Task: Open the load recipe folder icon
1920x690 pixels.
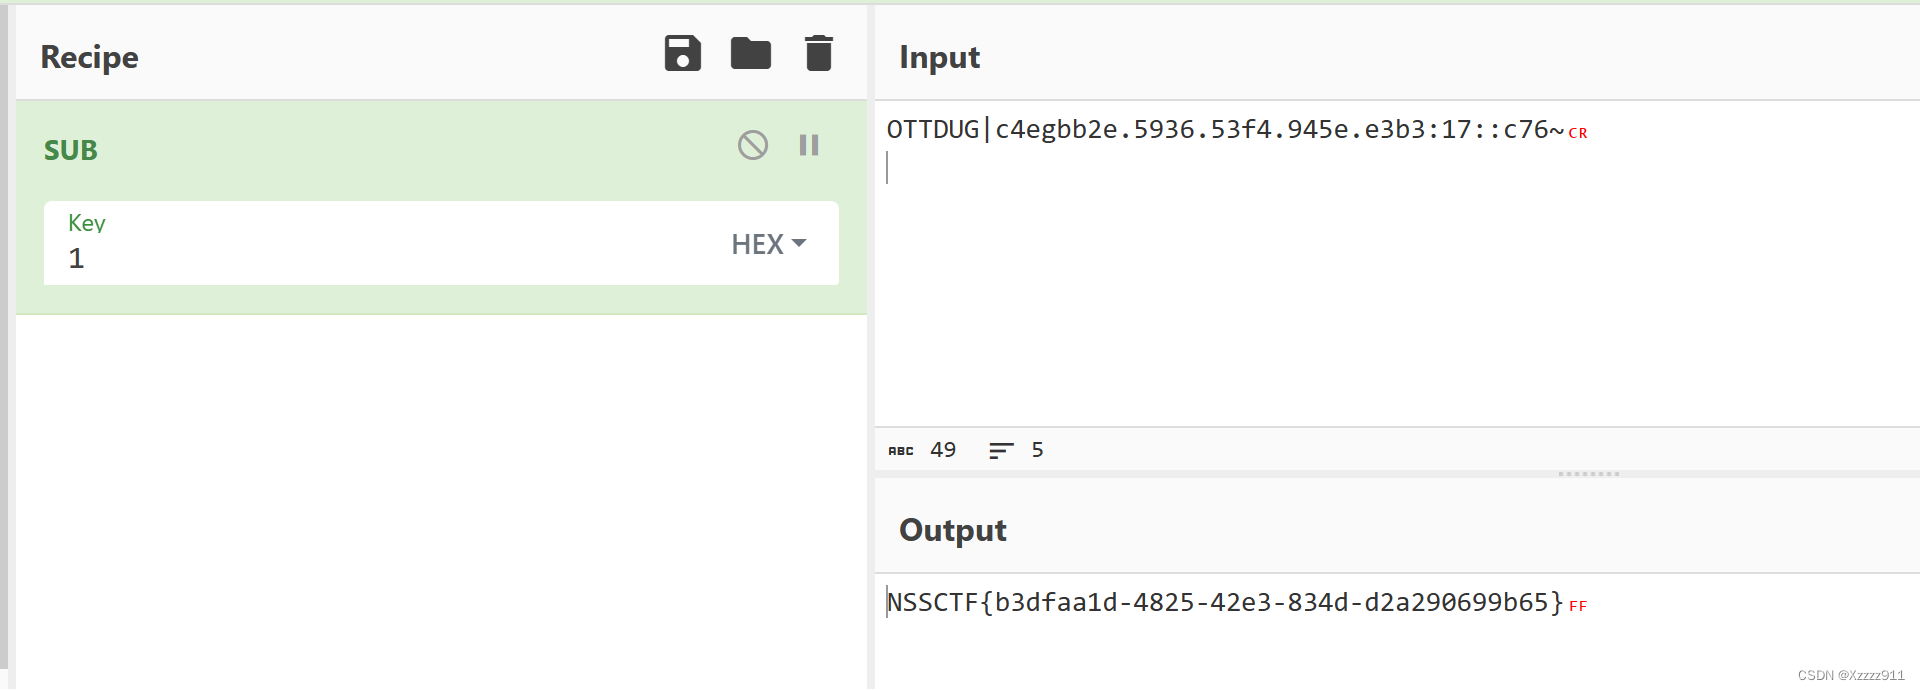Action: 750,54
